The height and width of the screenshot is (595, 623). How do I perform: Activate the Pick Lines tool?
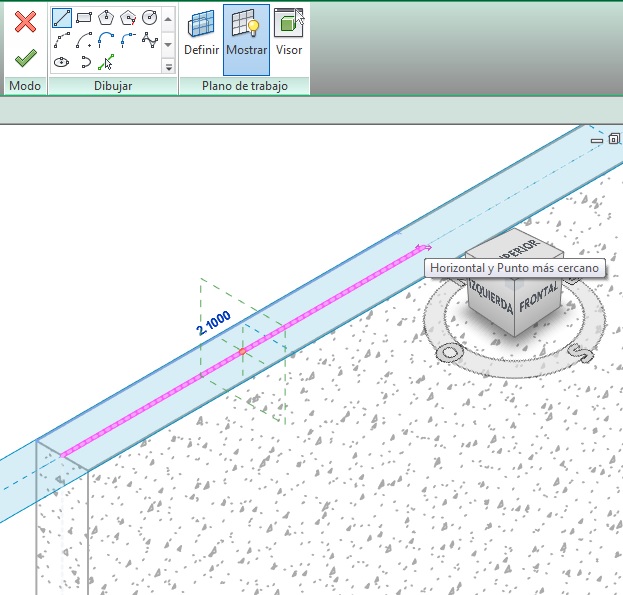(x=106, y=62)
